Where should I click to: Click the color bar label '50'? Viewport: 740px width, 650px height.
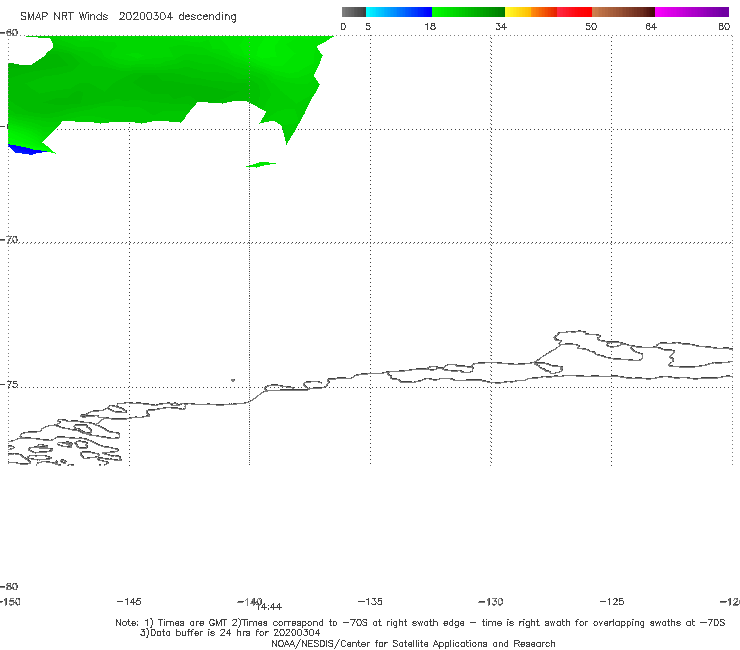[x=591, y=27]
